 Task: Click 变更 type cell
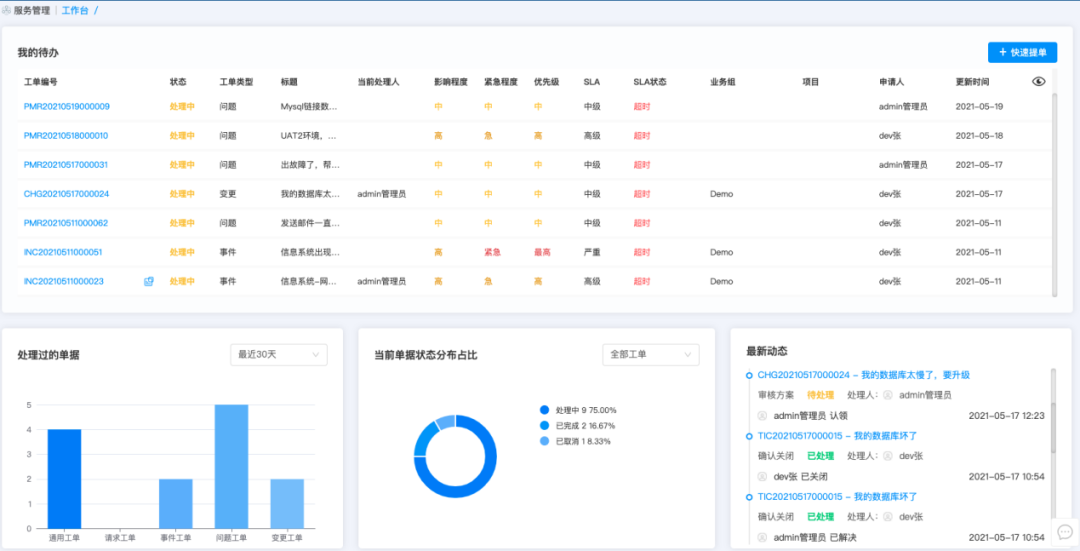[x=227, y=194]
